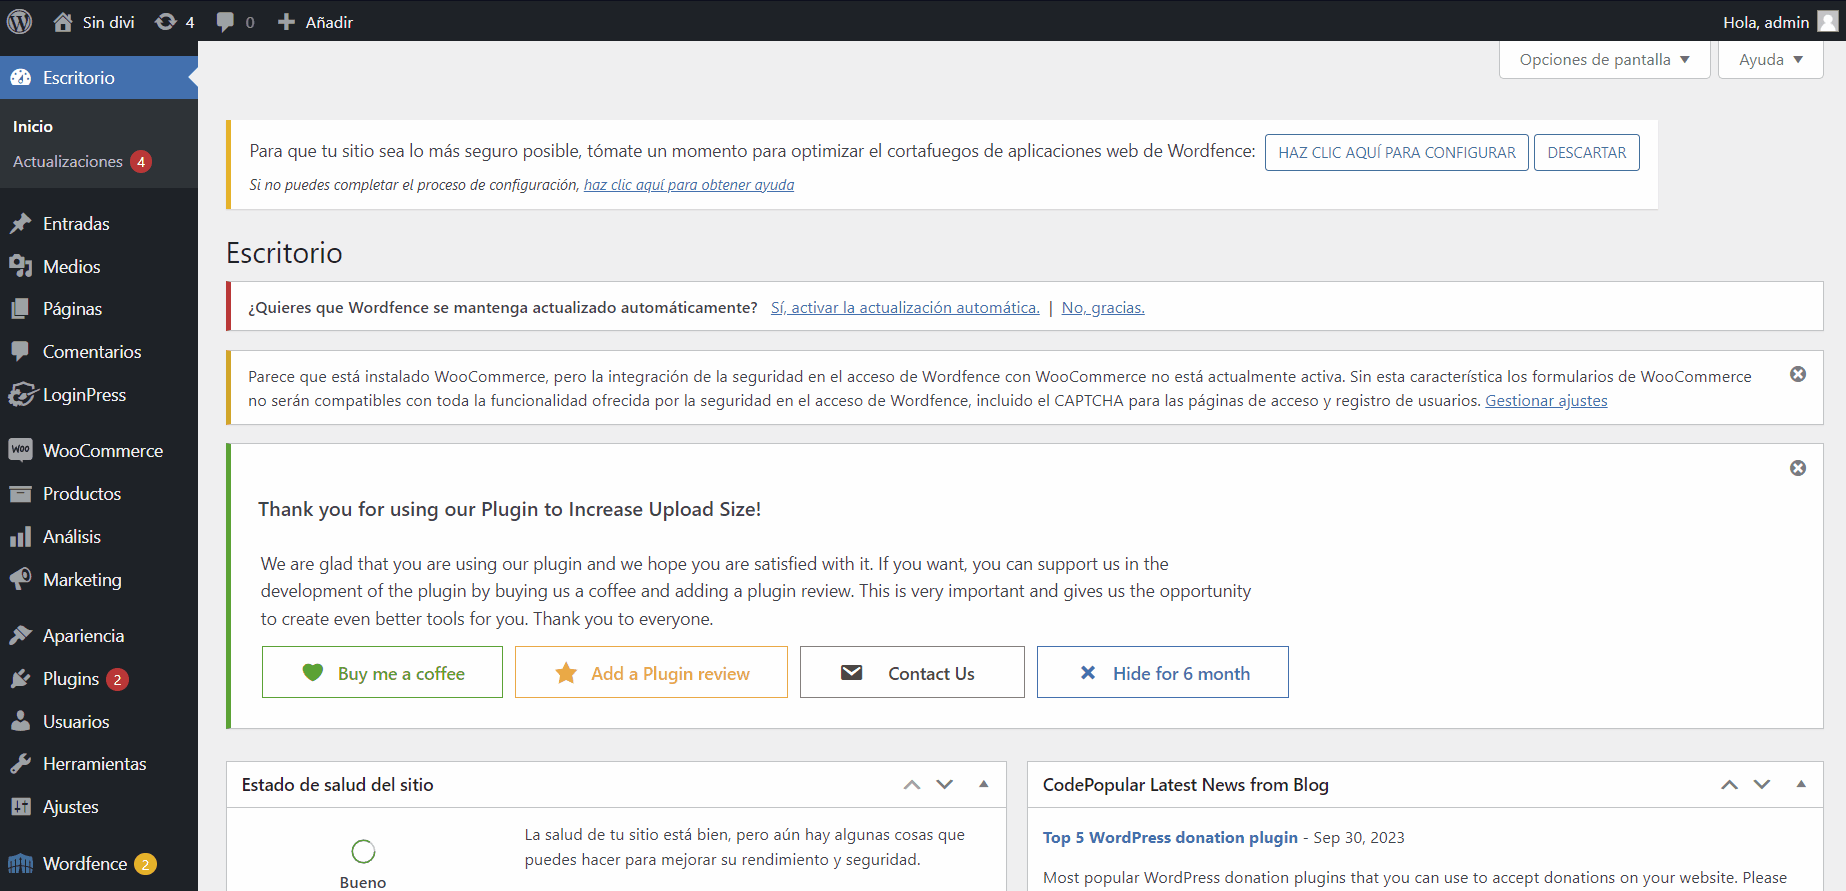The width and height of the screenshot is (1846, 891).
Task: Move Estado de salud panel down
Action: coord(945,785)
